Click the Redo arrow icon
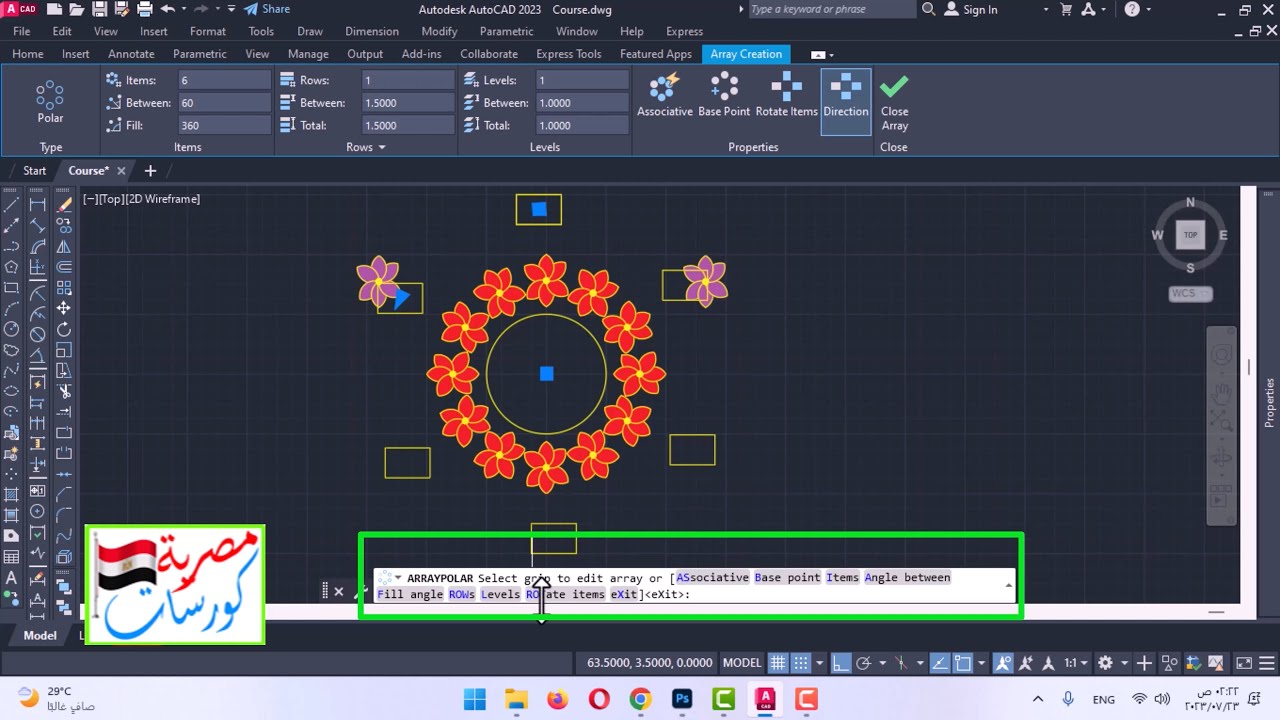Viewport: 1280px width, 720px height. (x=203, y=9)
